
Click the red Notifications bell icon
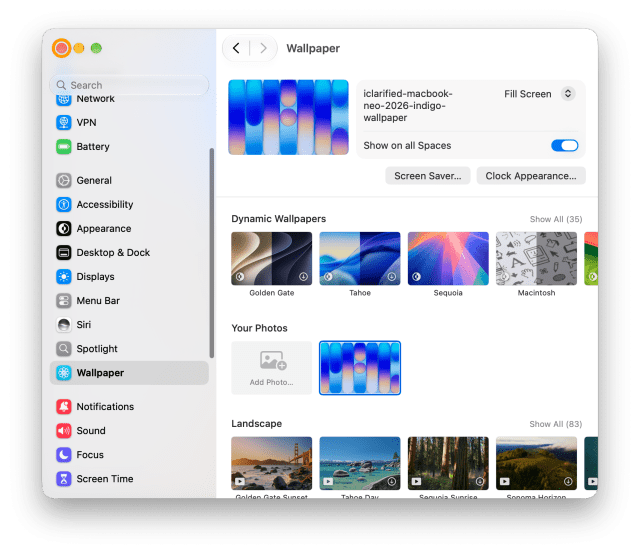[x=64, y=407]
